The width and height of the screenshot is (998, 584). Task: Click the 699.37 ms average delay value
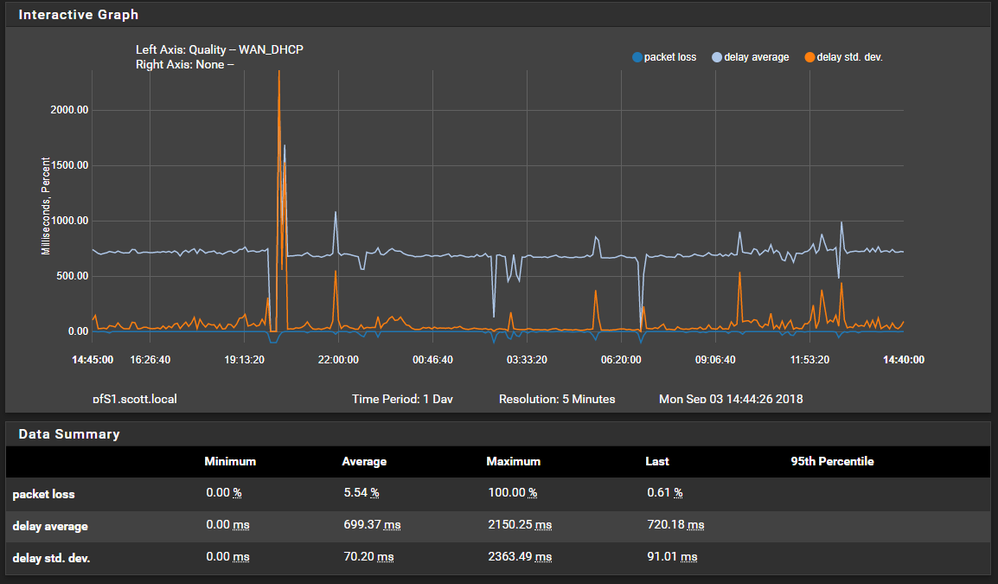point(371,525)
